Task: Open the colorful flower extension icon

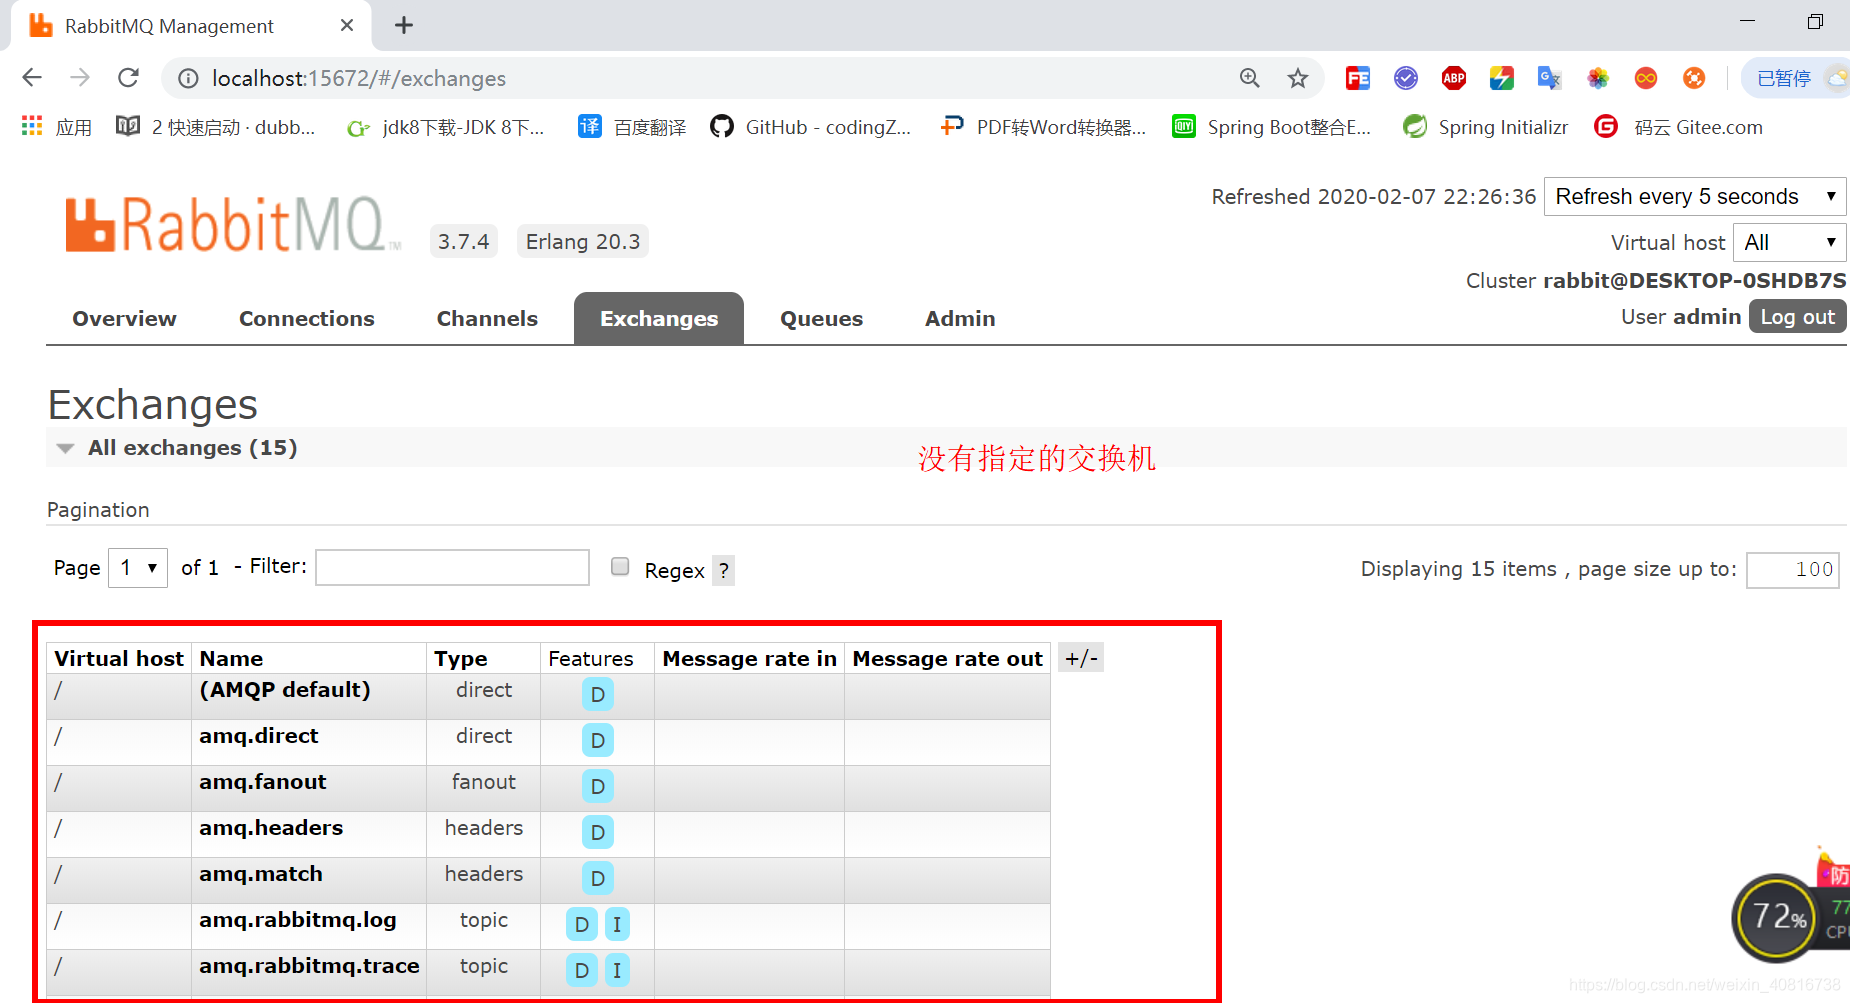Action: pos(1598,78)
